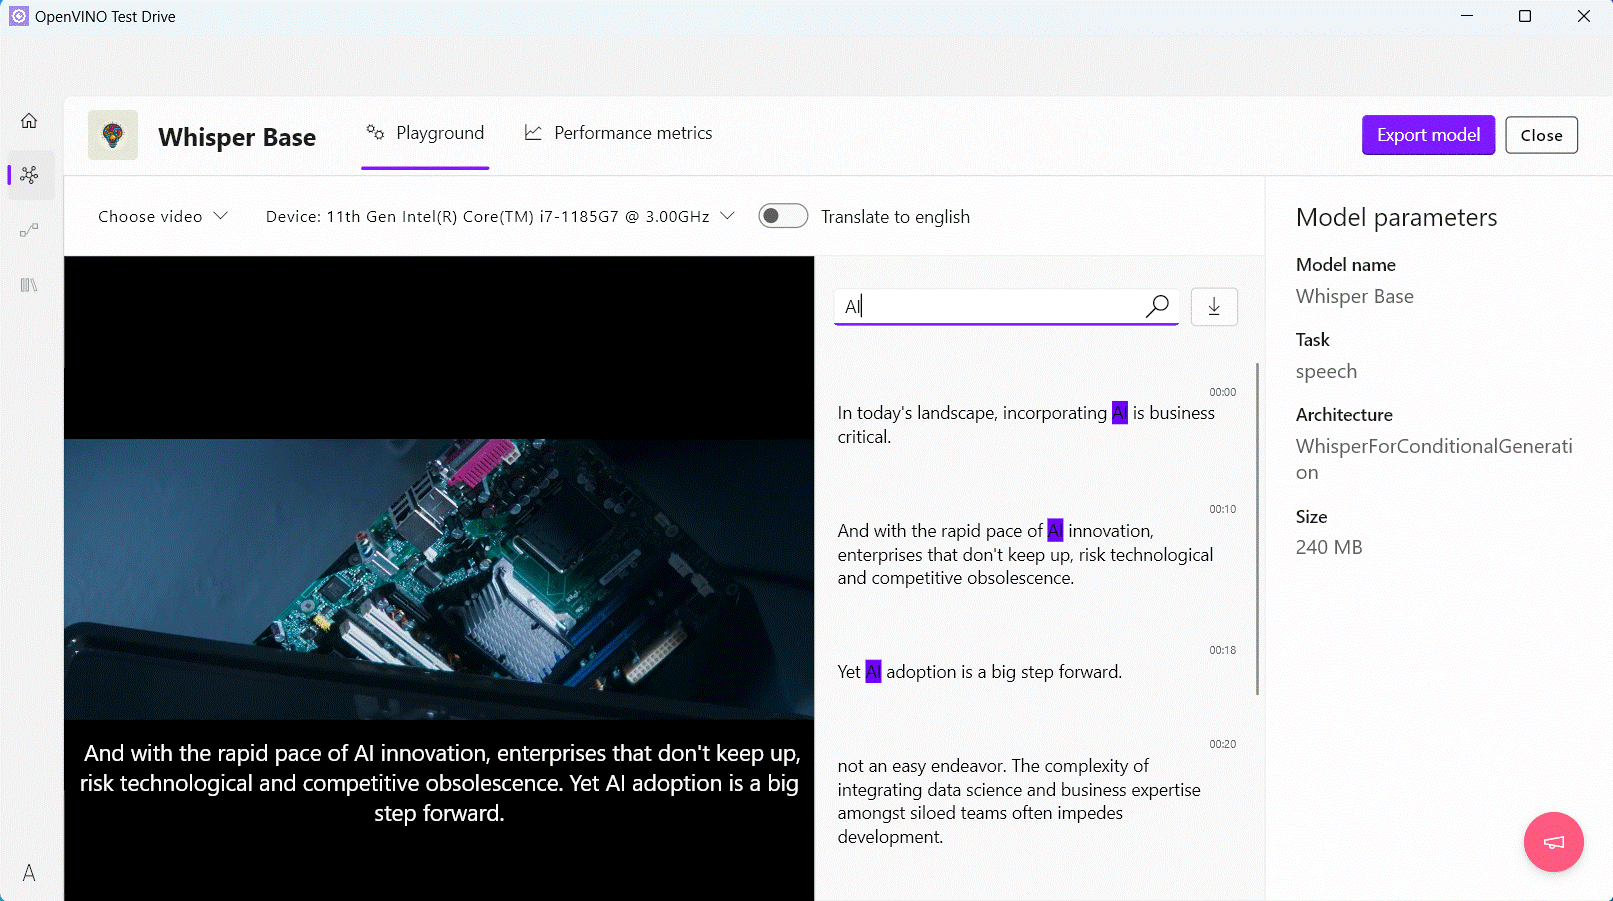Enable Translate to english
1613x901 pixels.
point(783,215)
